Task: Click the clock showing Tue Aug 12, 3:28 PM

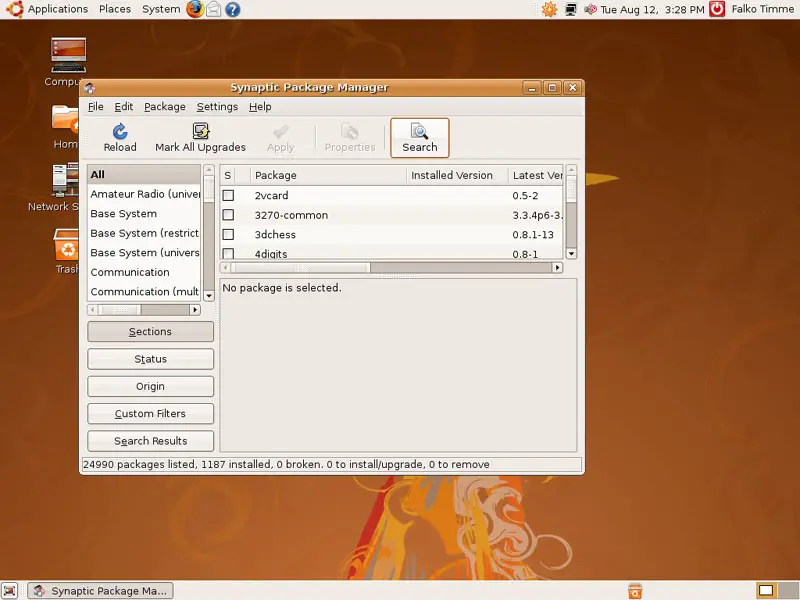Action: click(652, 9)
